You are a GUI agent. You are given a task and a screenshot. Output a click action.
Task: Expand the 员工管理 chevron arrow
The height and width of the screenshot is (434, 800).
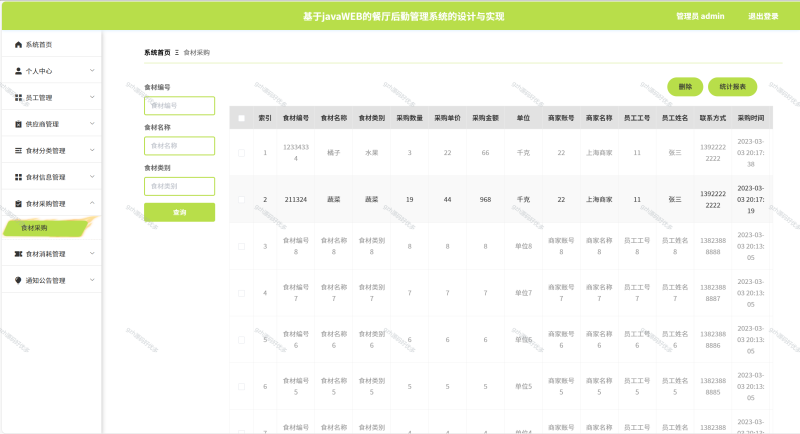(92, 98)
